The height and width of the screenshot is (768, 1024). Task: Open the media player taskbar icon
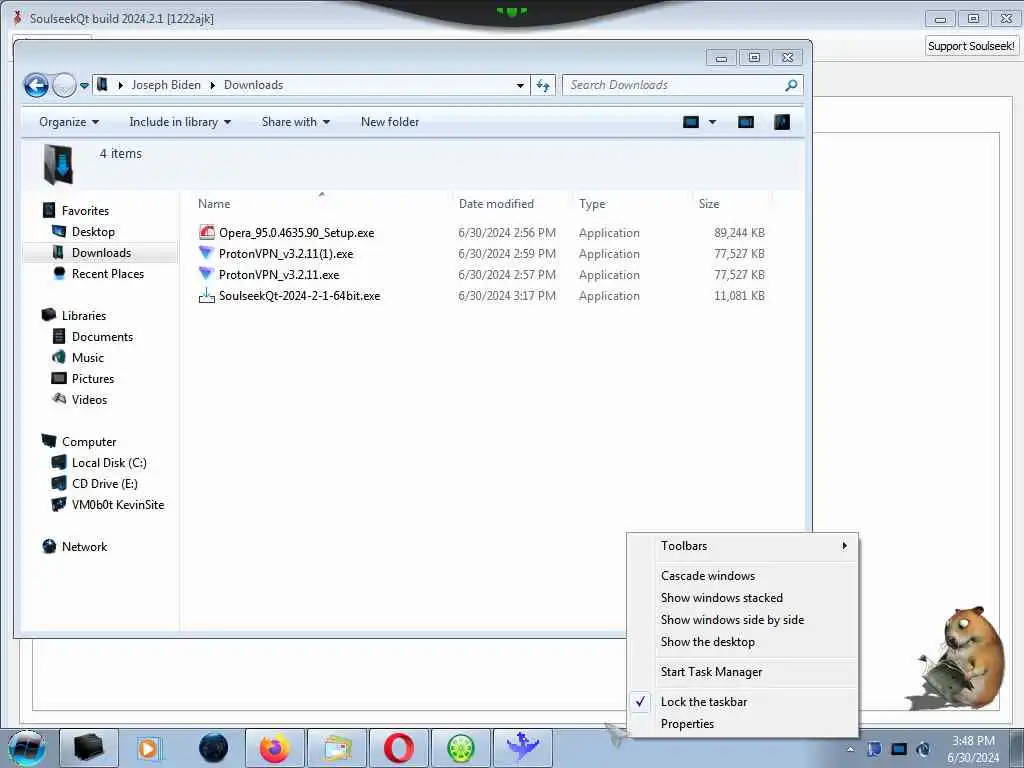click(x=151, y=748)
